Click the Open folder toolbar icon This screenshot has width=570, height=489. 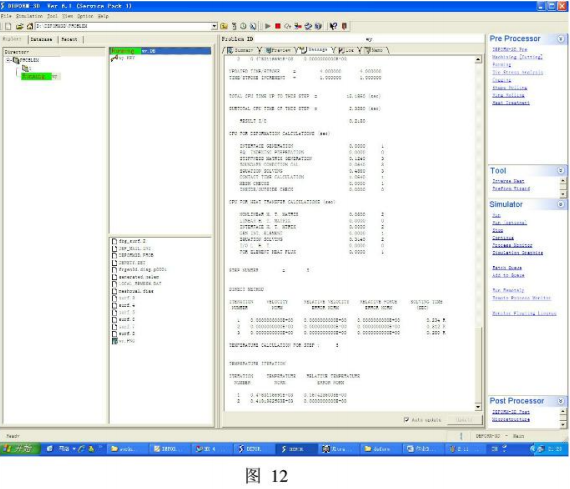(20, 26)
